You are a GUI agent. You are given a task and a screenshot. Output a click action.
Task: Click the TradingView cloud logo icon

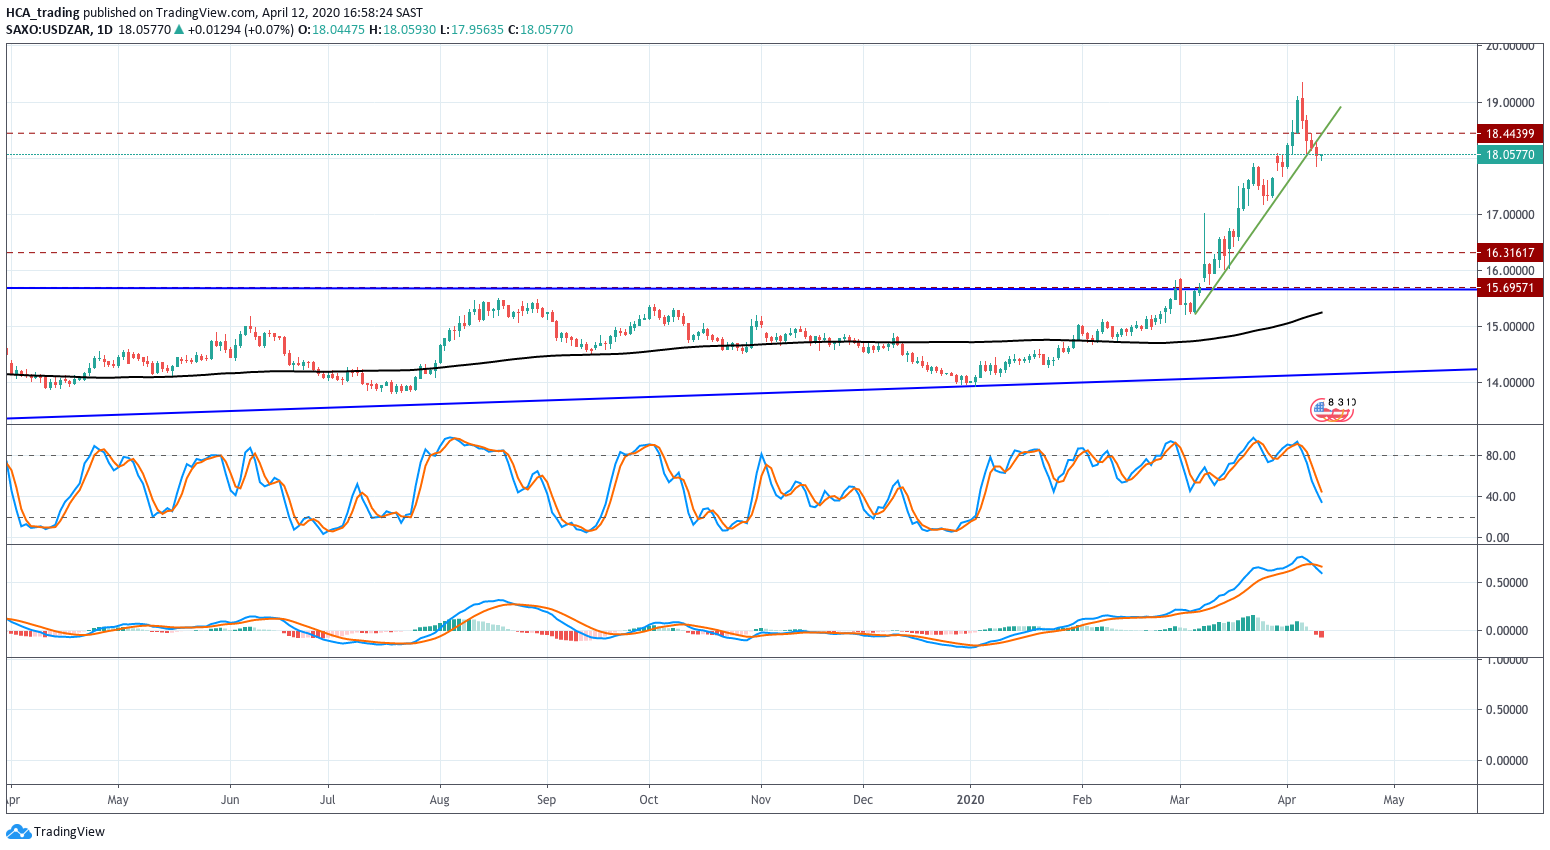pos(18,832)
